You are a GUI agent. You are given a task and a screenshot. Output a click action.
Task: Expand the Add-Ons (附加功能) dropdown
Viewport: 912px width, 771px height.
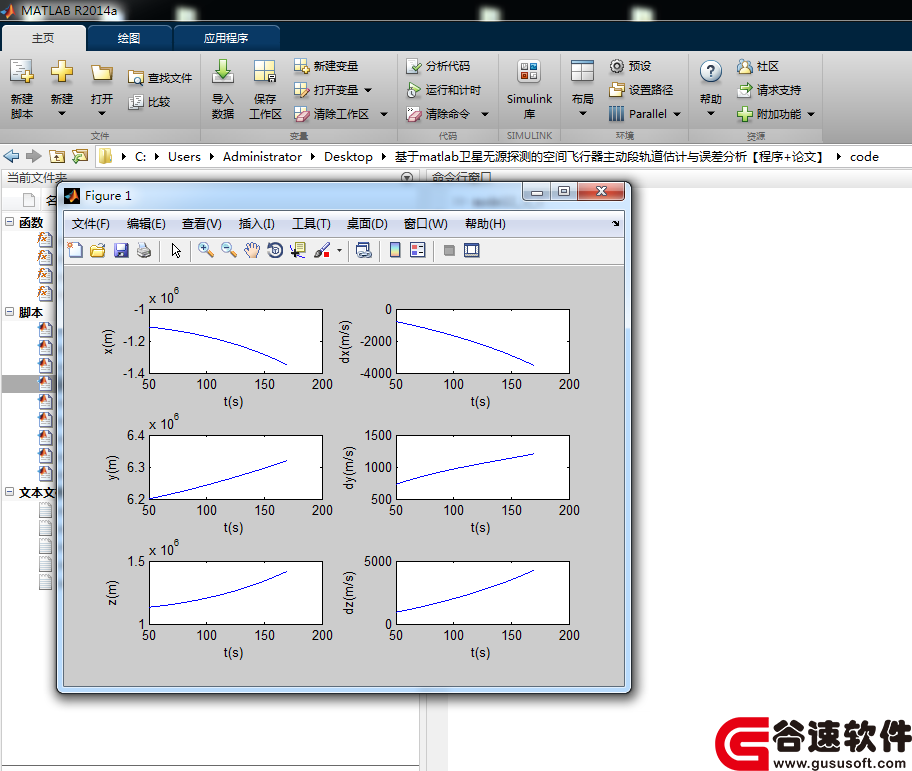(811, 114)
